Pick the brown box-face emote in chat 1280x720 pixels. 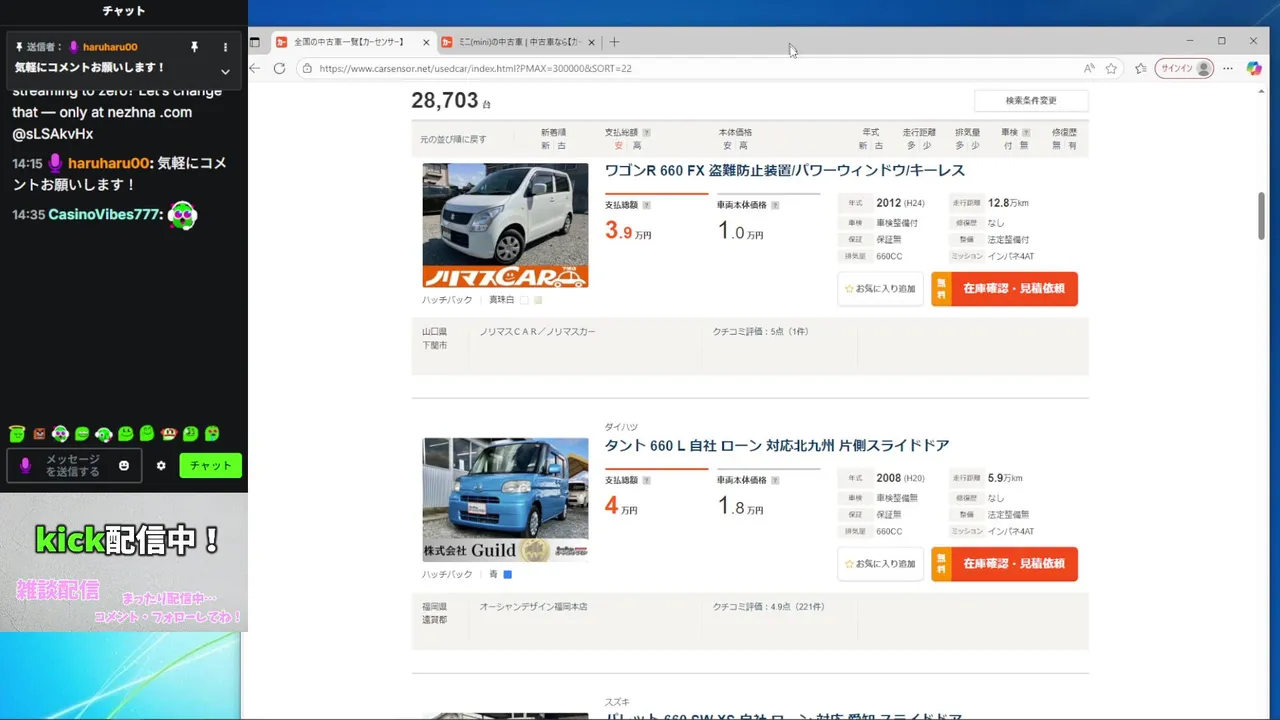pyautogui.click(x=39, y=434)
